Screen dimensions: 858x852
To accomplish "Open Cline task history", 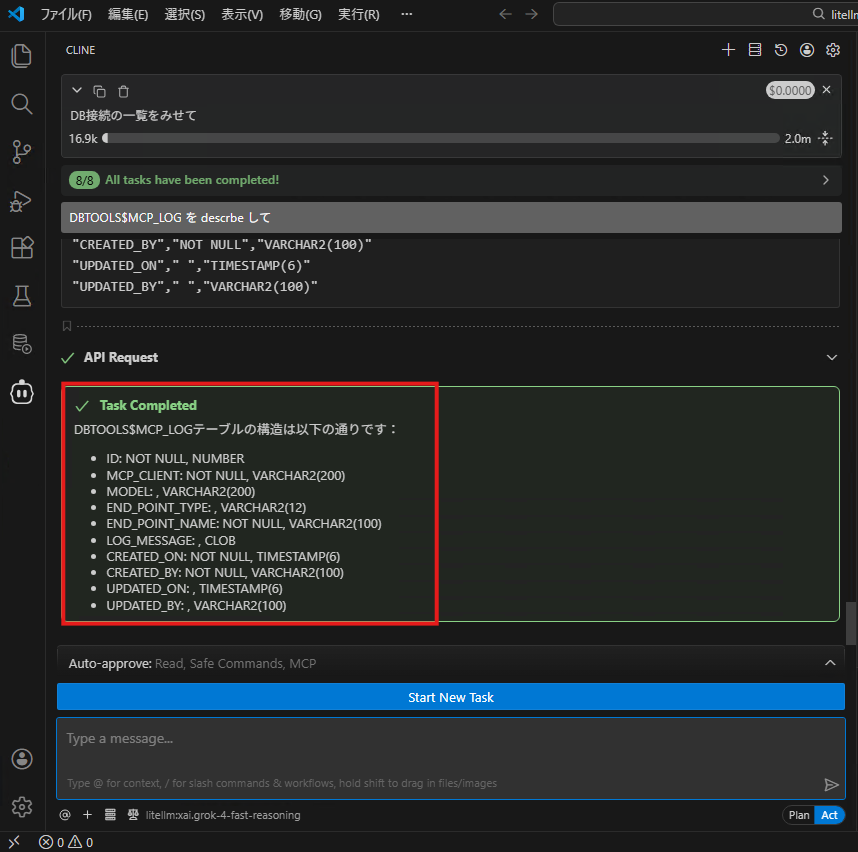I will [781, 50].
